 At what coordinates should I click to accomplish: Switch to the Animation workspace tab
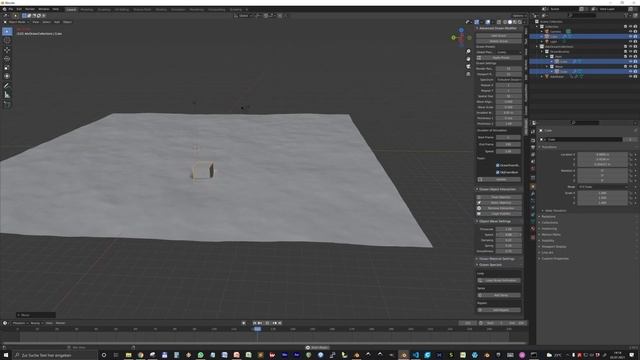pos(178,9)
